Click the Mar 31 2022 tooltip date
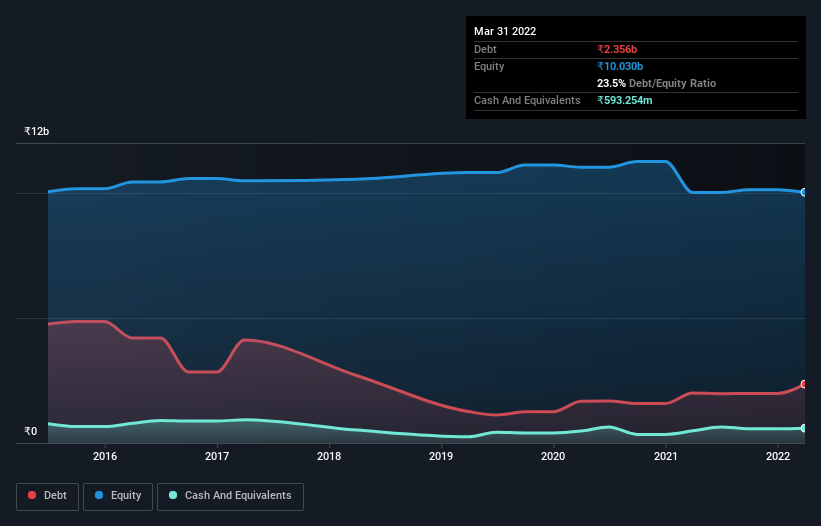 [505, 31]
